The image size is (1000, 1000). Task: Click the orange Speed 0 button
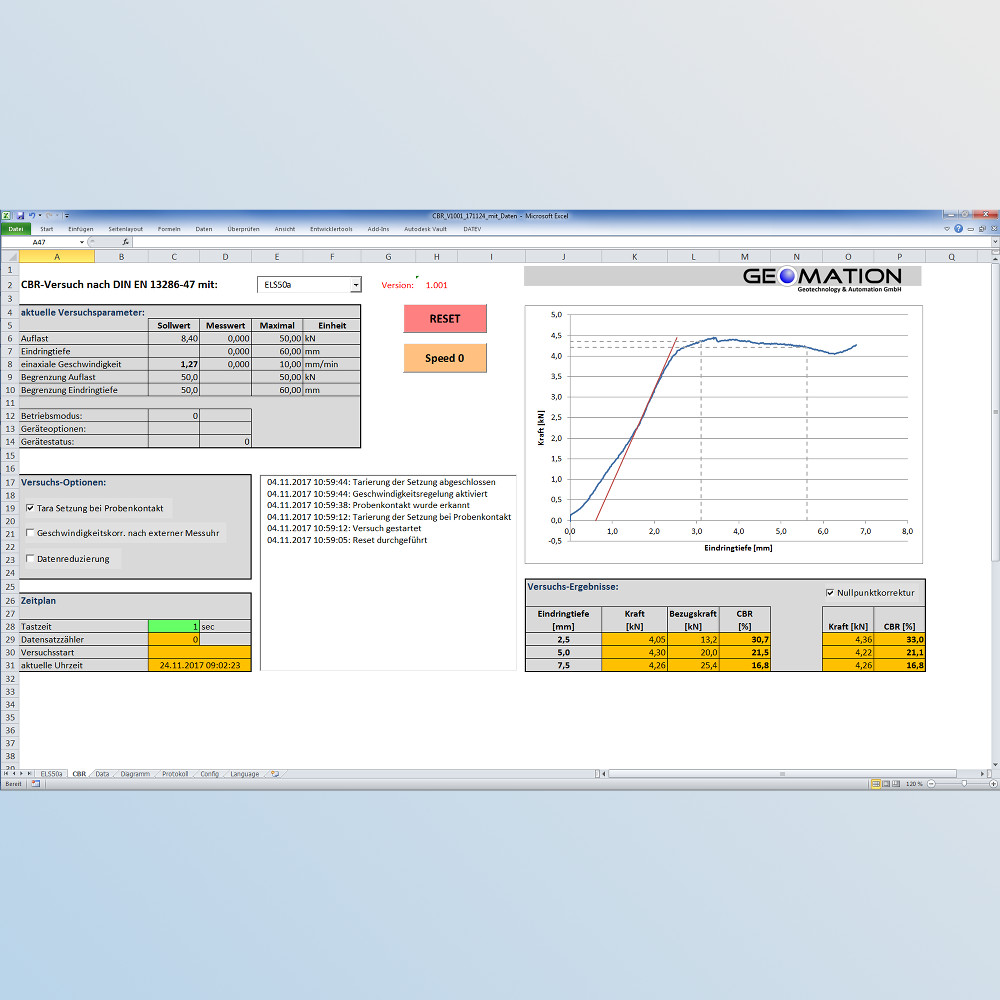click(445, 358)
